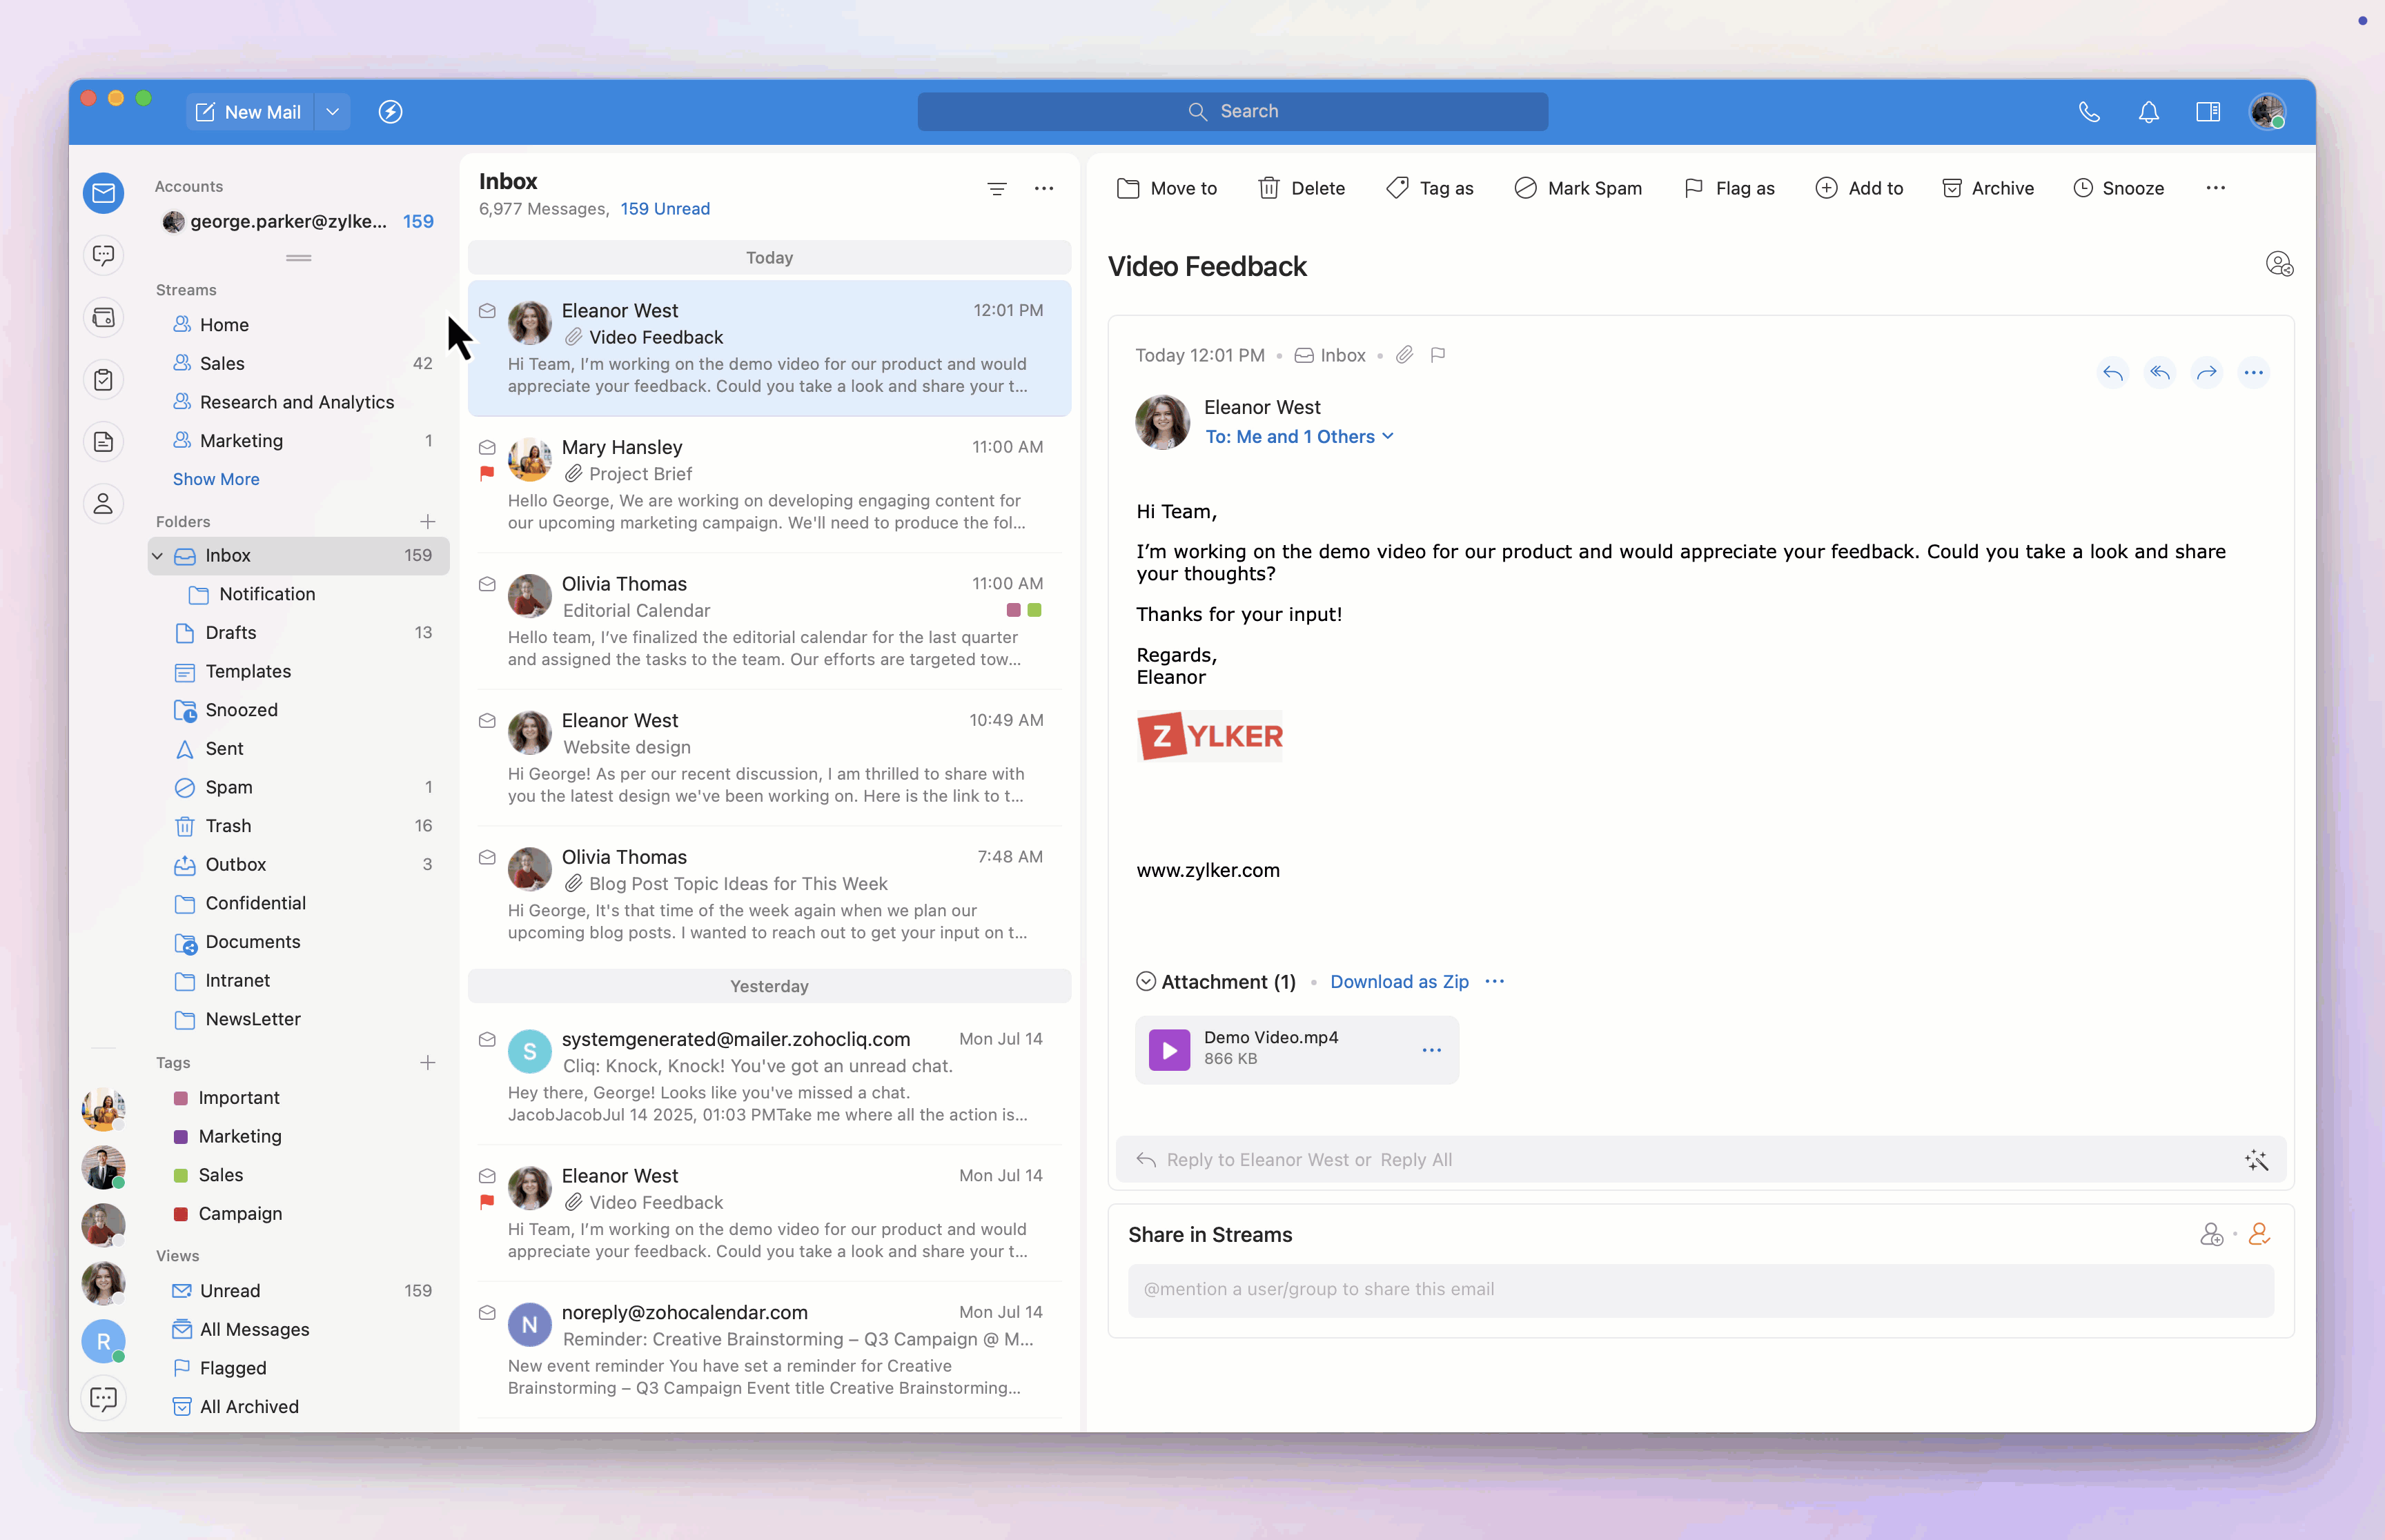The image size is (2385, 1540).
Task: Toggle the flag on the open email header
Action: [1437, 355]
